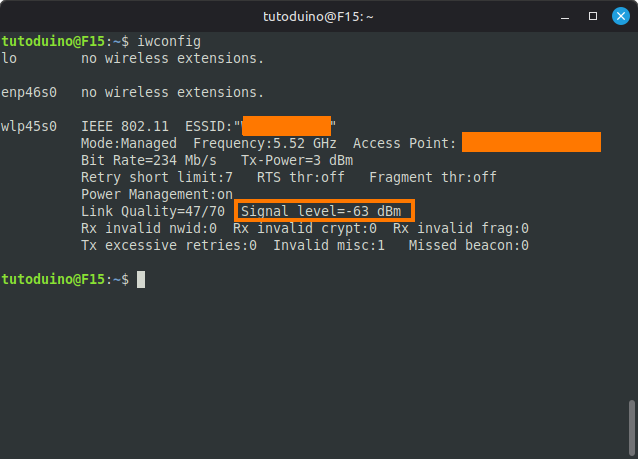
Task: Click the enp46s0 interface name
Action: pyautogui.click(x=29, y=92)
